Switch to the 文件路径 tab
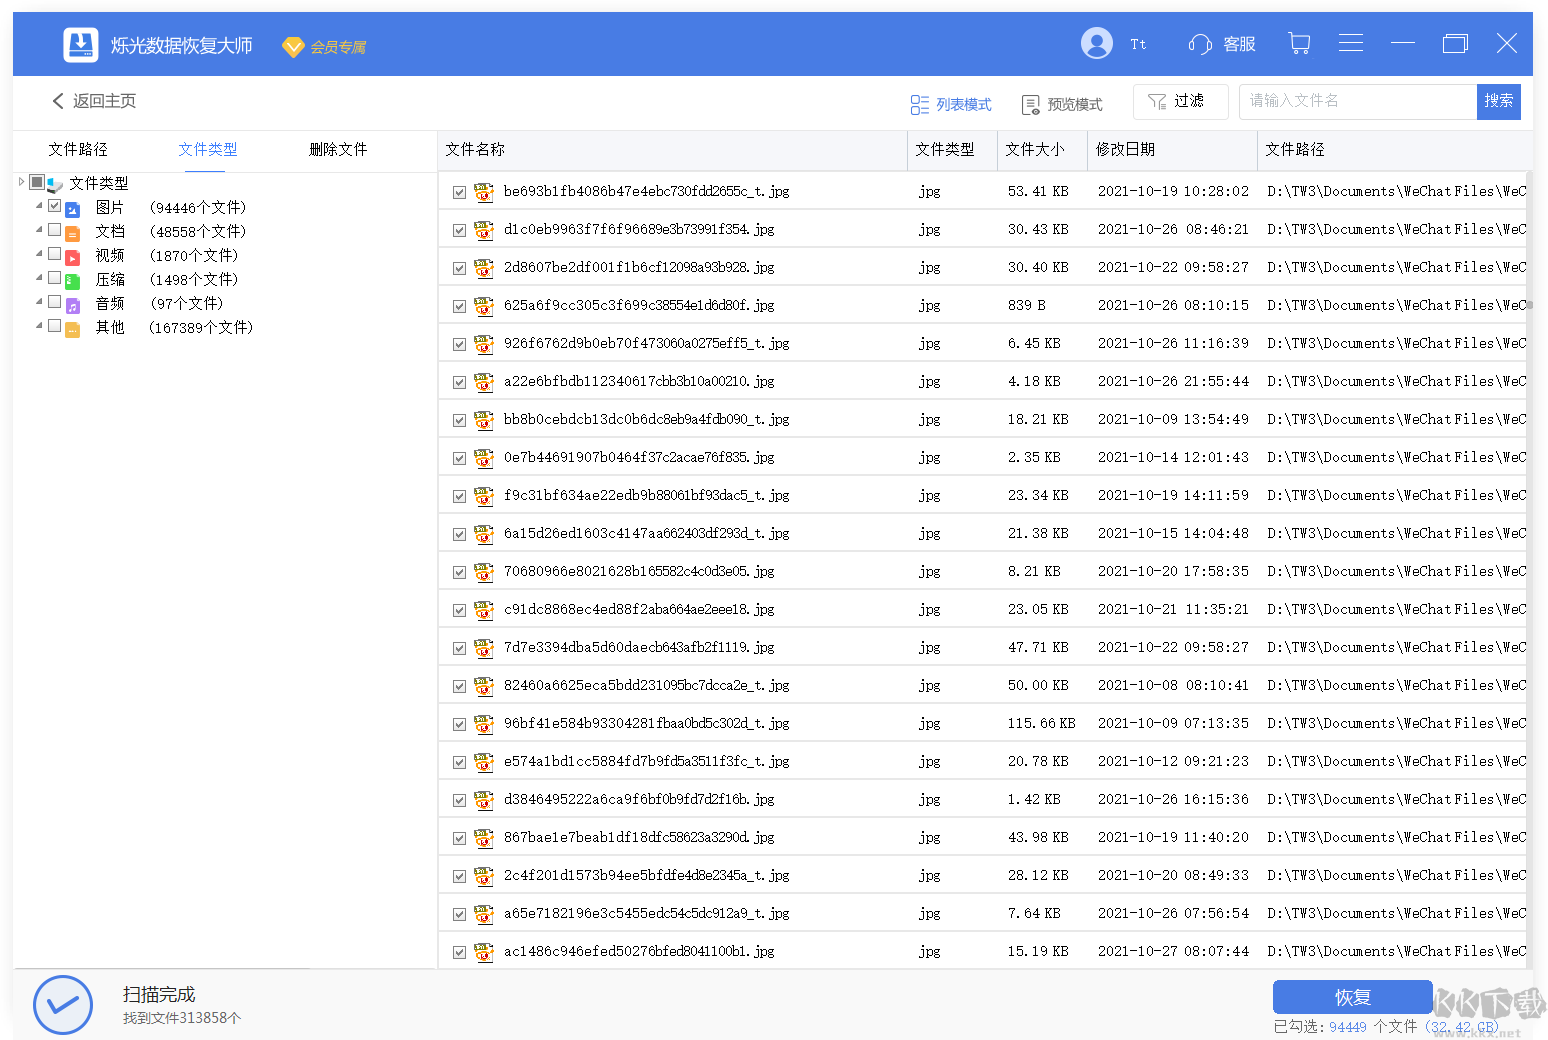Image resolution: width=1548 pixels, height=1040 pixels. tap(78, 149)
